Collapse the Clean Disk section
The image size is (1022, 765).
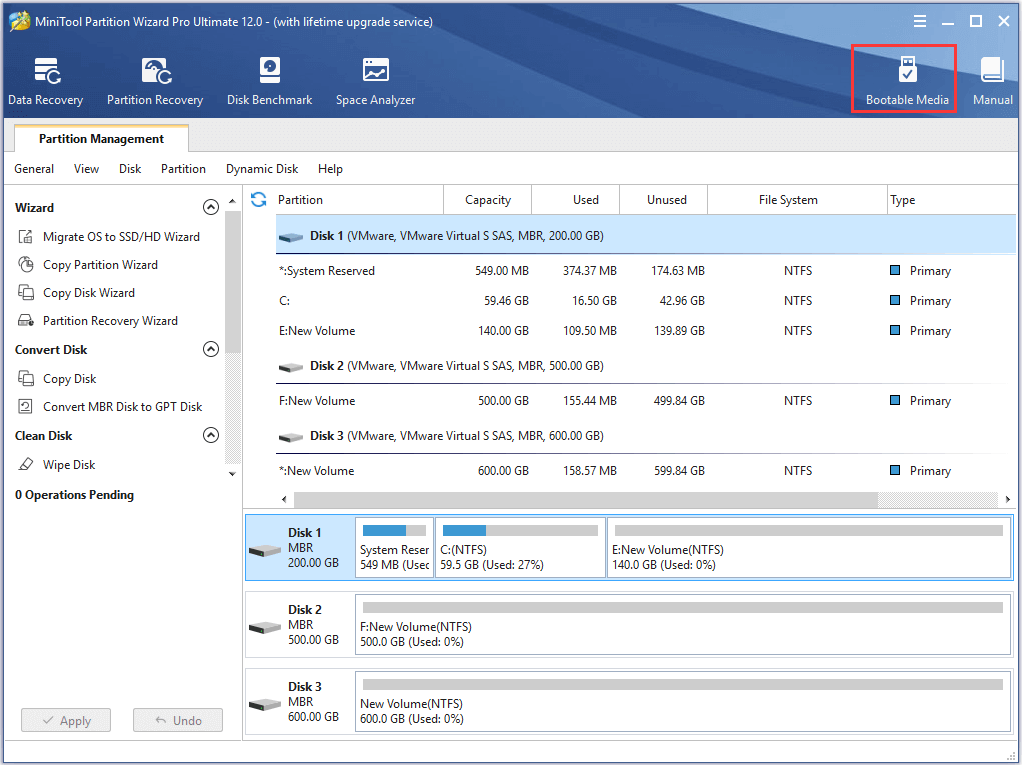[211, 435]
